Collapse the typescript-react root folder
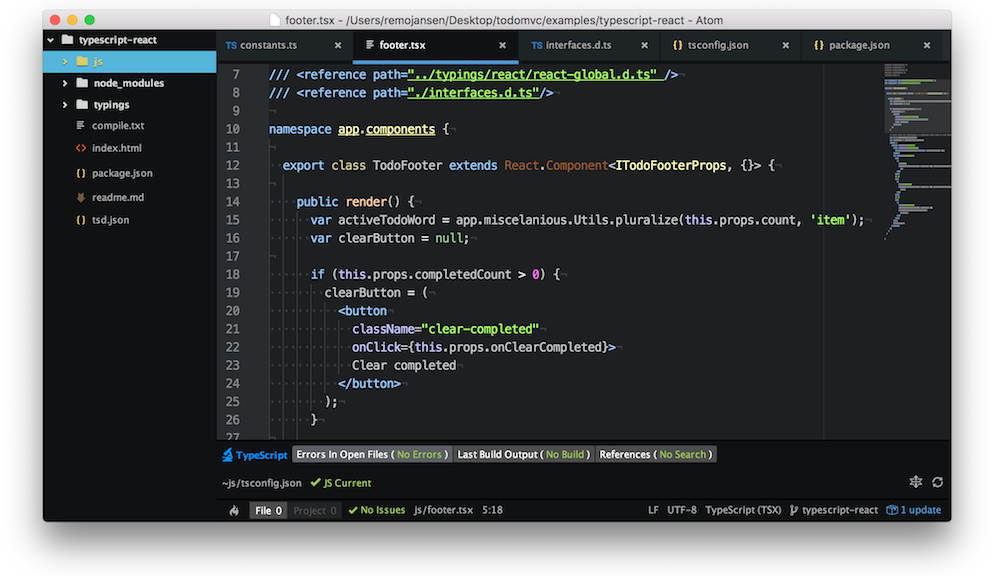Image resolution: width=1000 pixels, height=576 pixels. tap(50, 40)
